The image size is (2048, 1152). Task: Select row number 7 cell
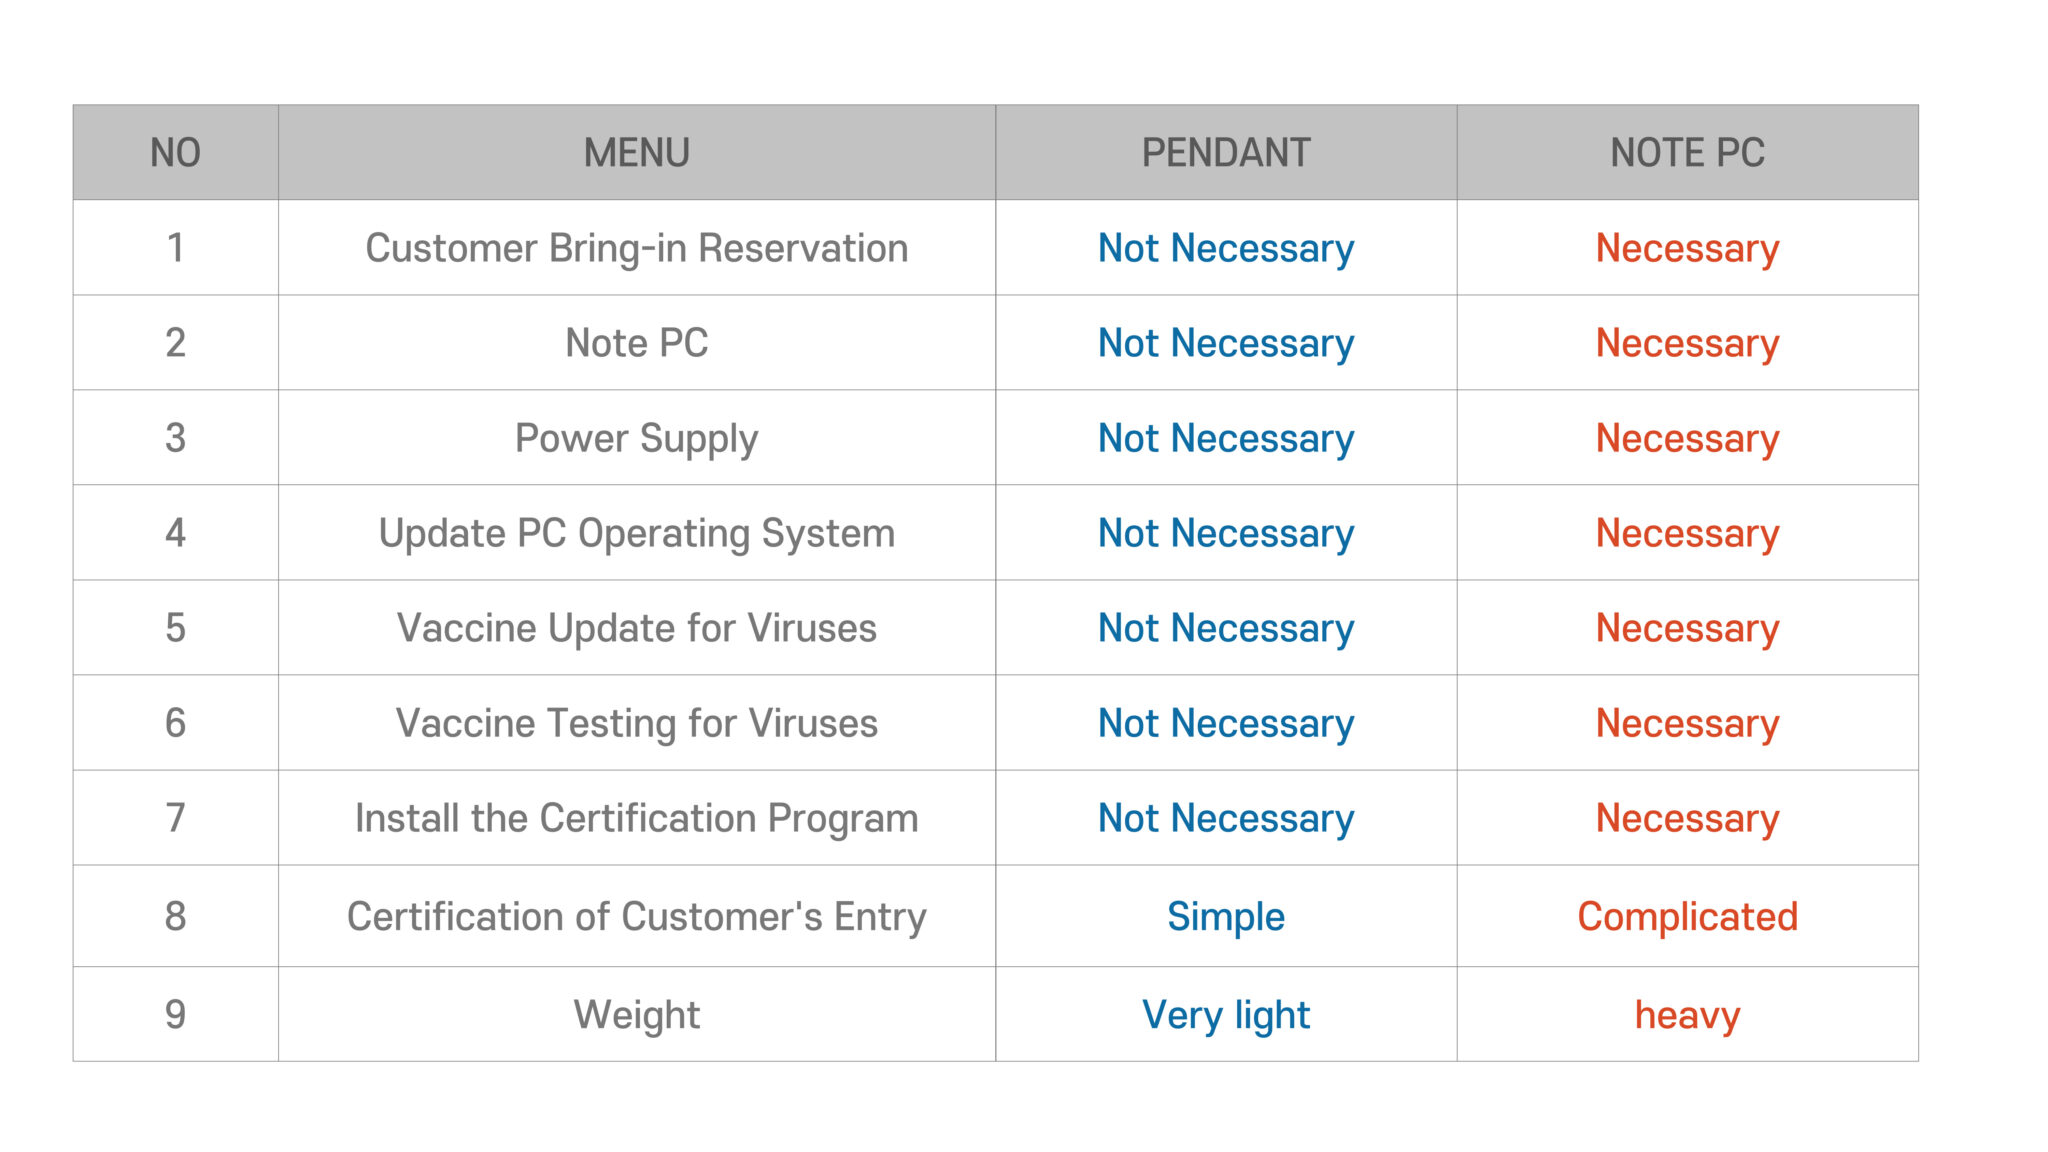click(x=175, y=818)
